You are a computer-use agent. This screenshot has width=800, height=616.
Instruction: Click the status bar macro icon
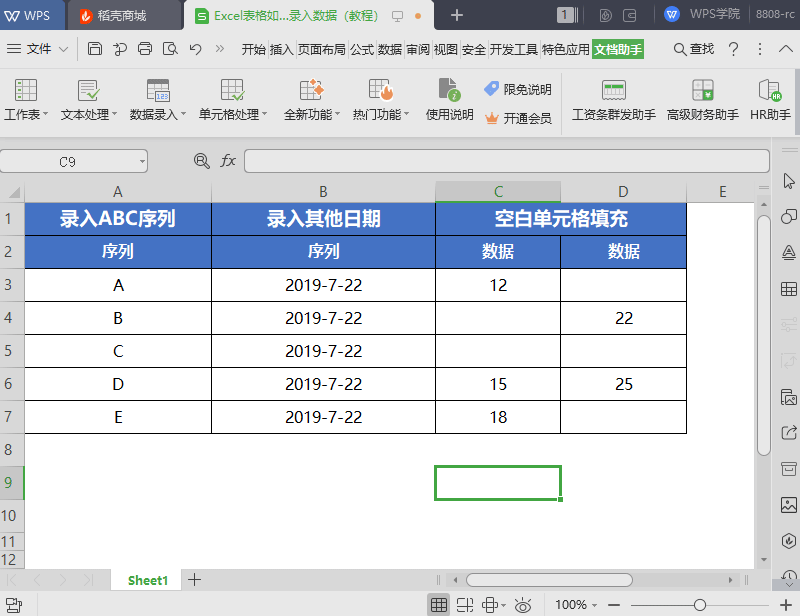coord(14,605)
